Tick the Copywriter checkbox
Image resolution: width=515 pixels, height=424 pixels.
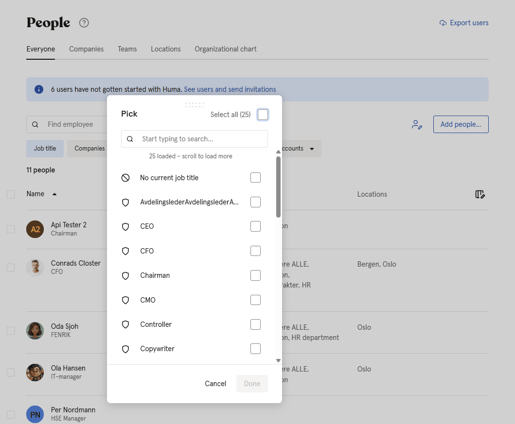[255, 349]
